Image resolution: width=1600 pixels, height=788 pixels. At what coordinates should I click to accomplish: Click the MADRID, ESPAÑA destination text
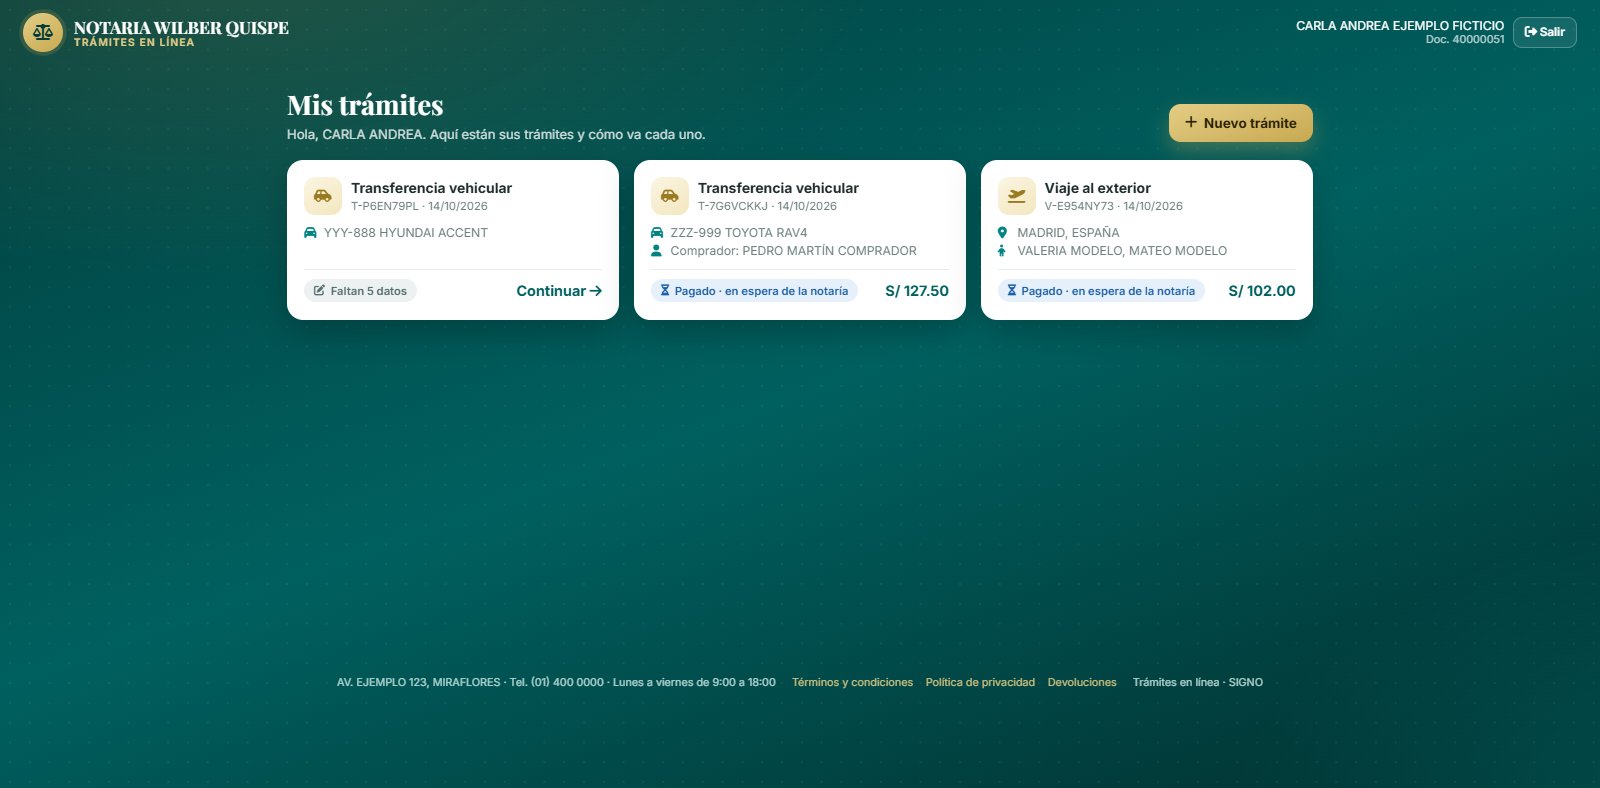pos(1069,233)
